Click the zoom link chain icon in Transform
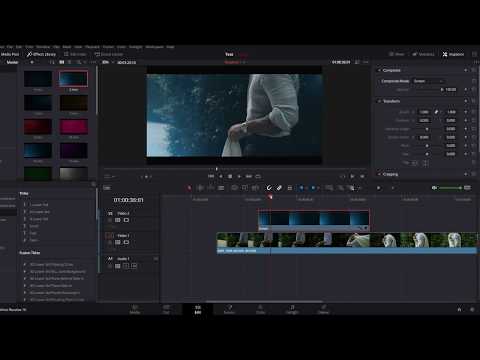Viewport: 480px width, 360px height. pyautogui.click(x=436, y=112)
